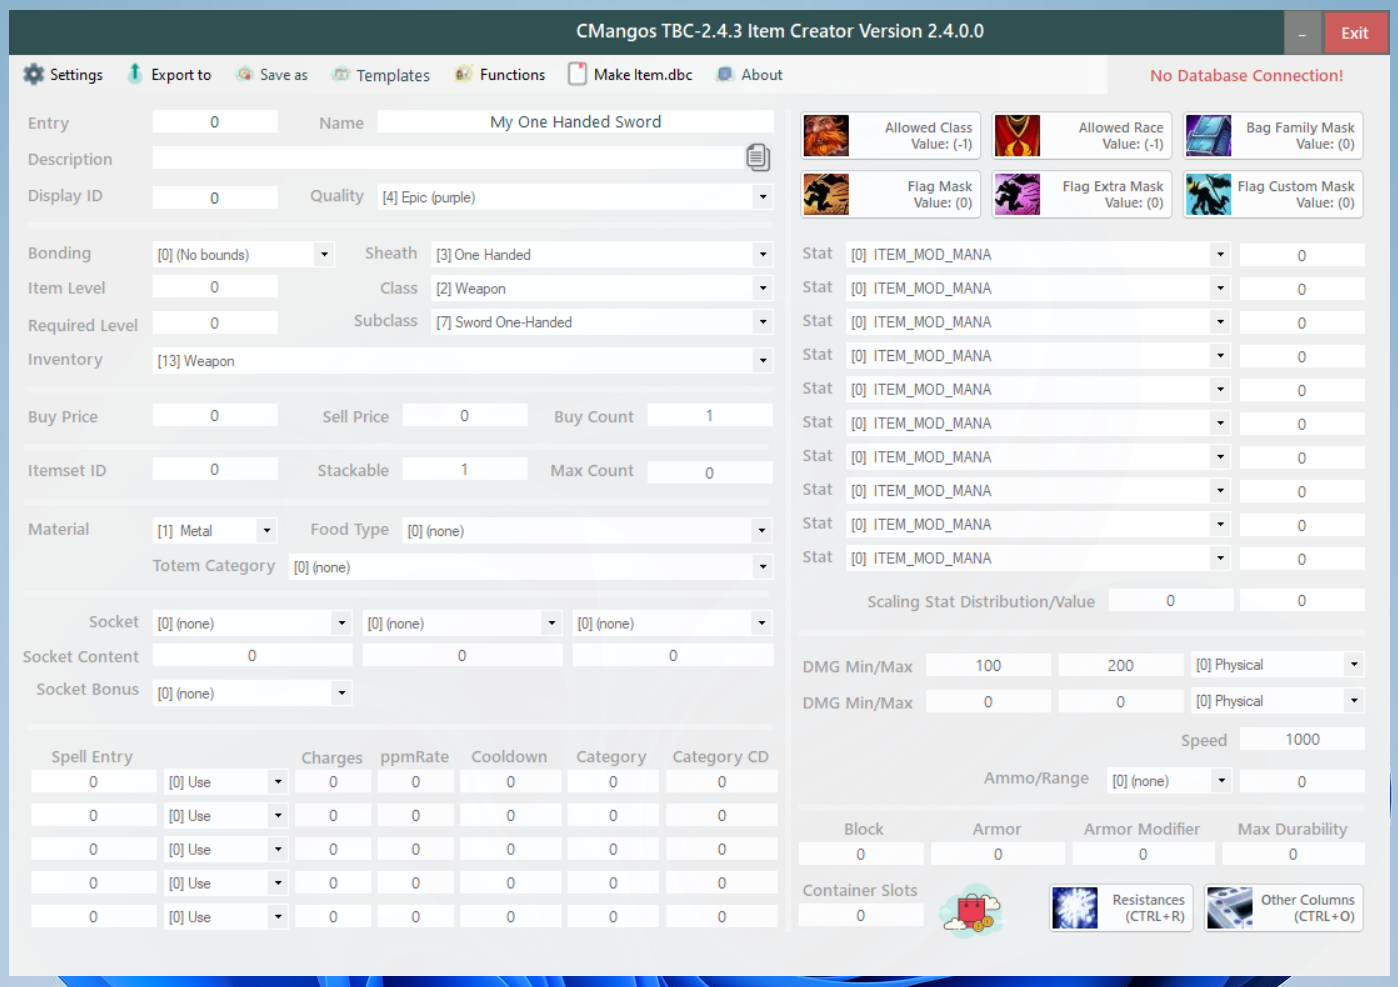Screen dimensions: 1398x987
Task: Click the Stackable field
Action: (x=465, y=469)
